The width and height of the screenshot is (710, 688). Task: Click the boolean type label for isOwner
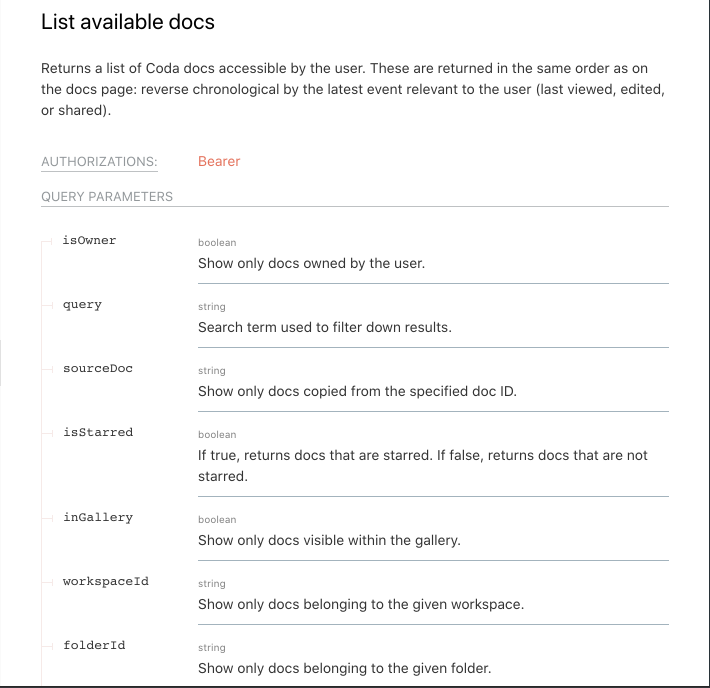tap(217, 243)
